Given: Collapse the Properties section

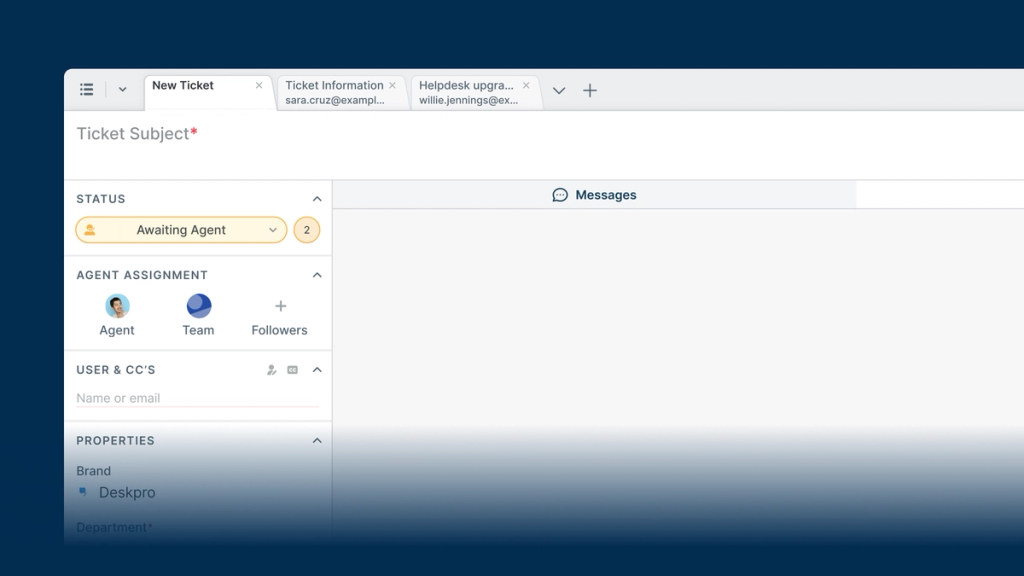Looking at the screenshot, I should pyautogui.click(x=317, y=441).
